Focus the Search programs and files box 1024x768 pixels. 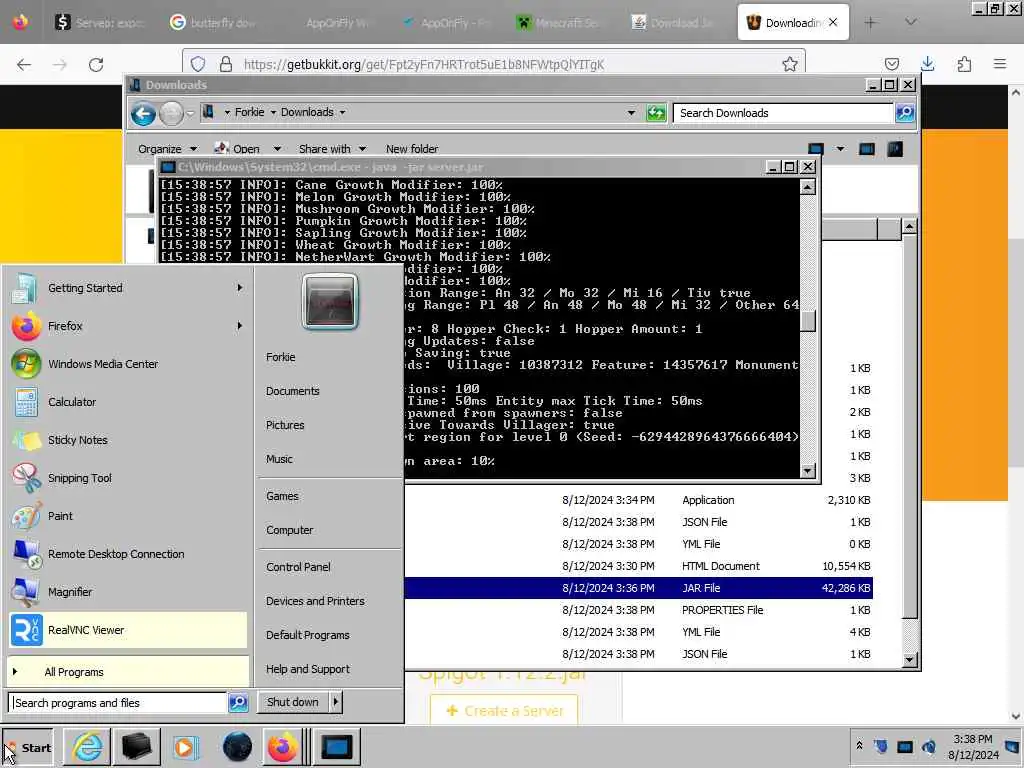point(119,703)
